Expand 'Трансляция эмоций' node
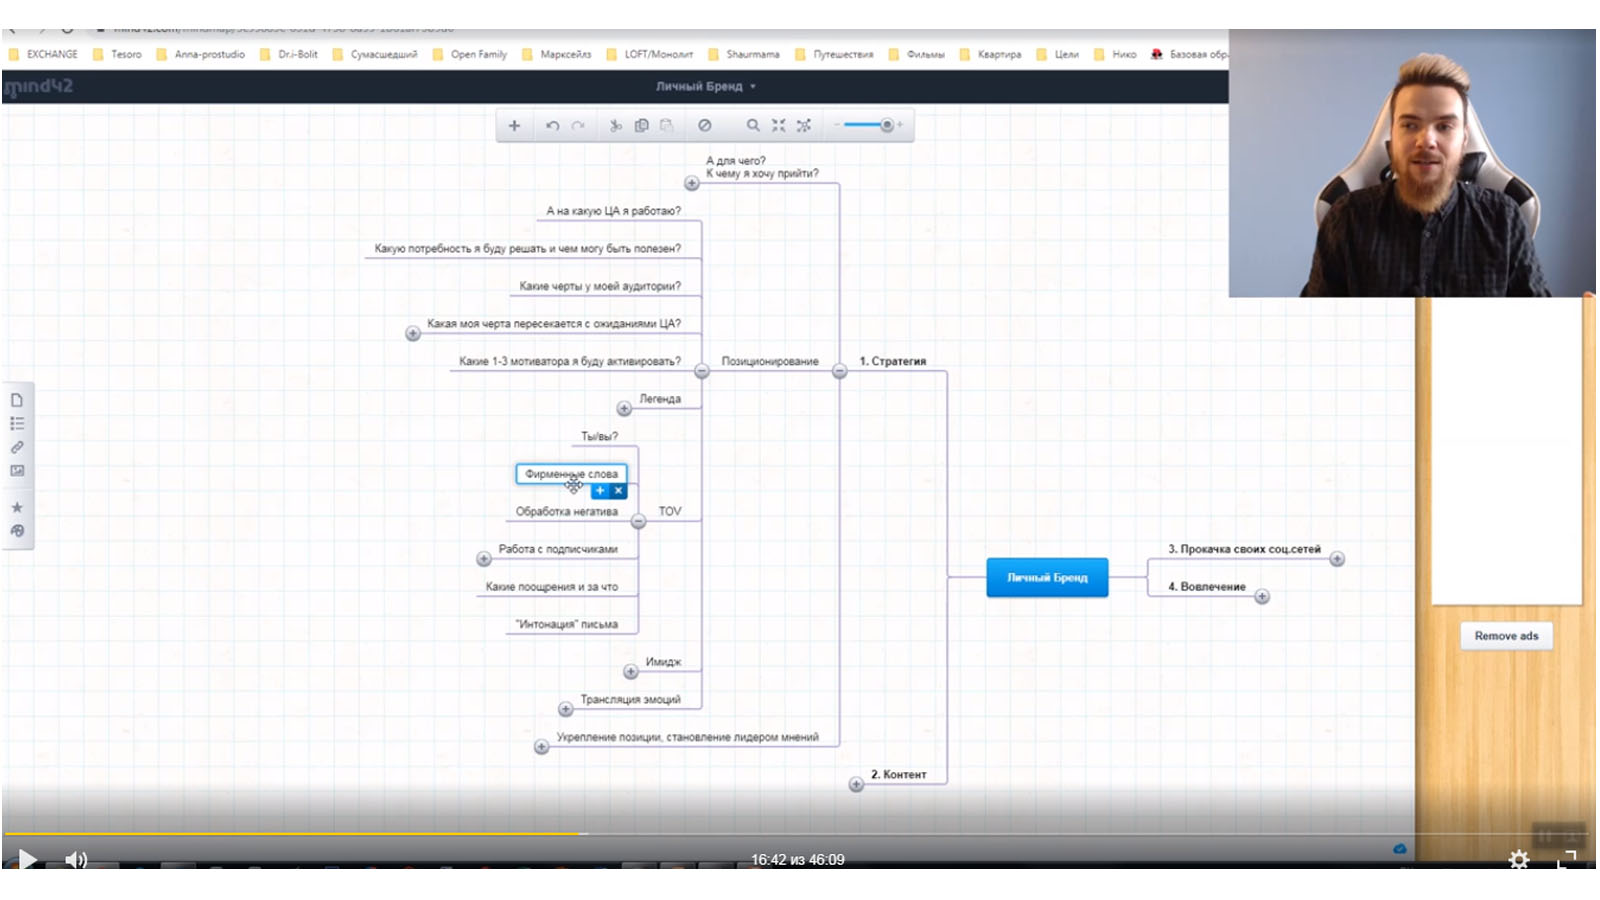The height and width of the screenshot is (900, 1600). [566, 709]
